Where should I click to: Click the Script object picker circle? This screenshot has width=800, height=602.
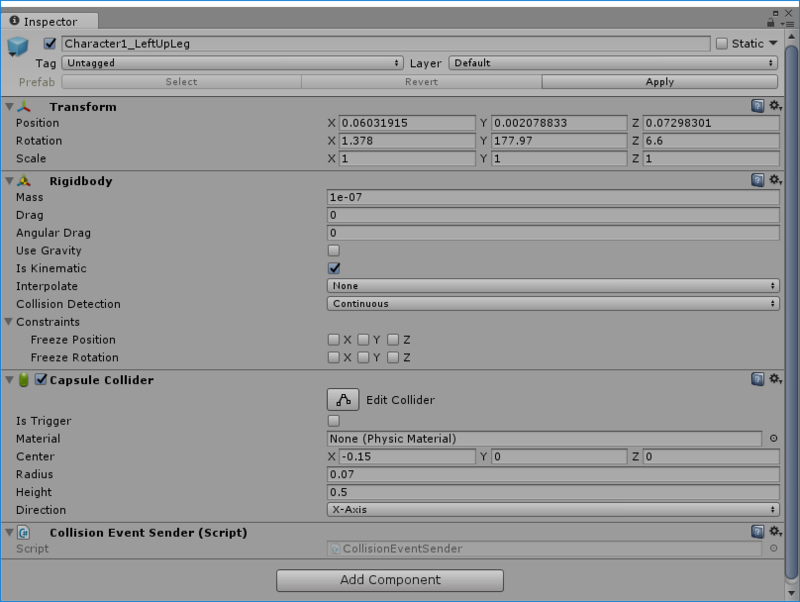(773, 548)
